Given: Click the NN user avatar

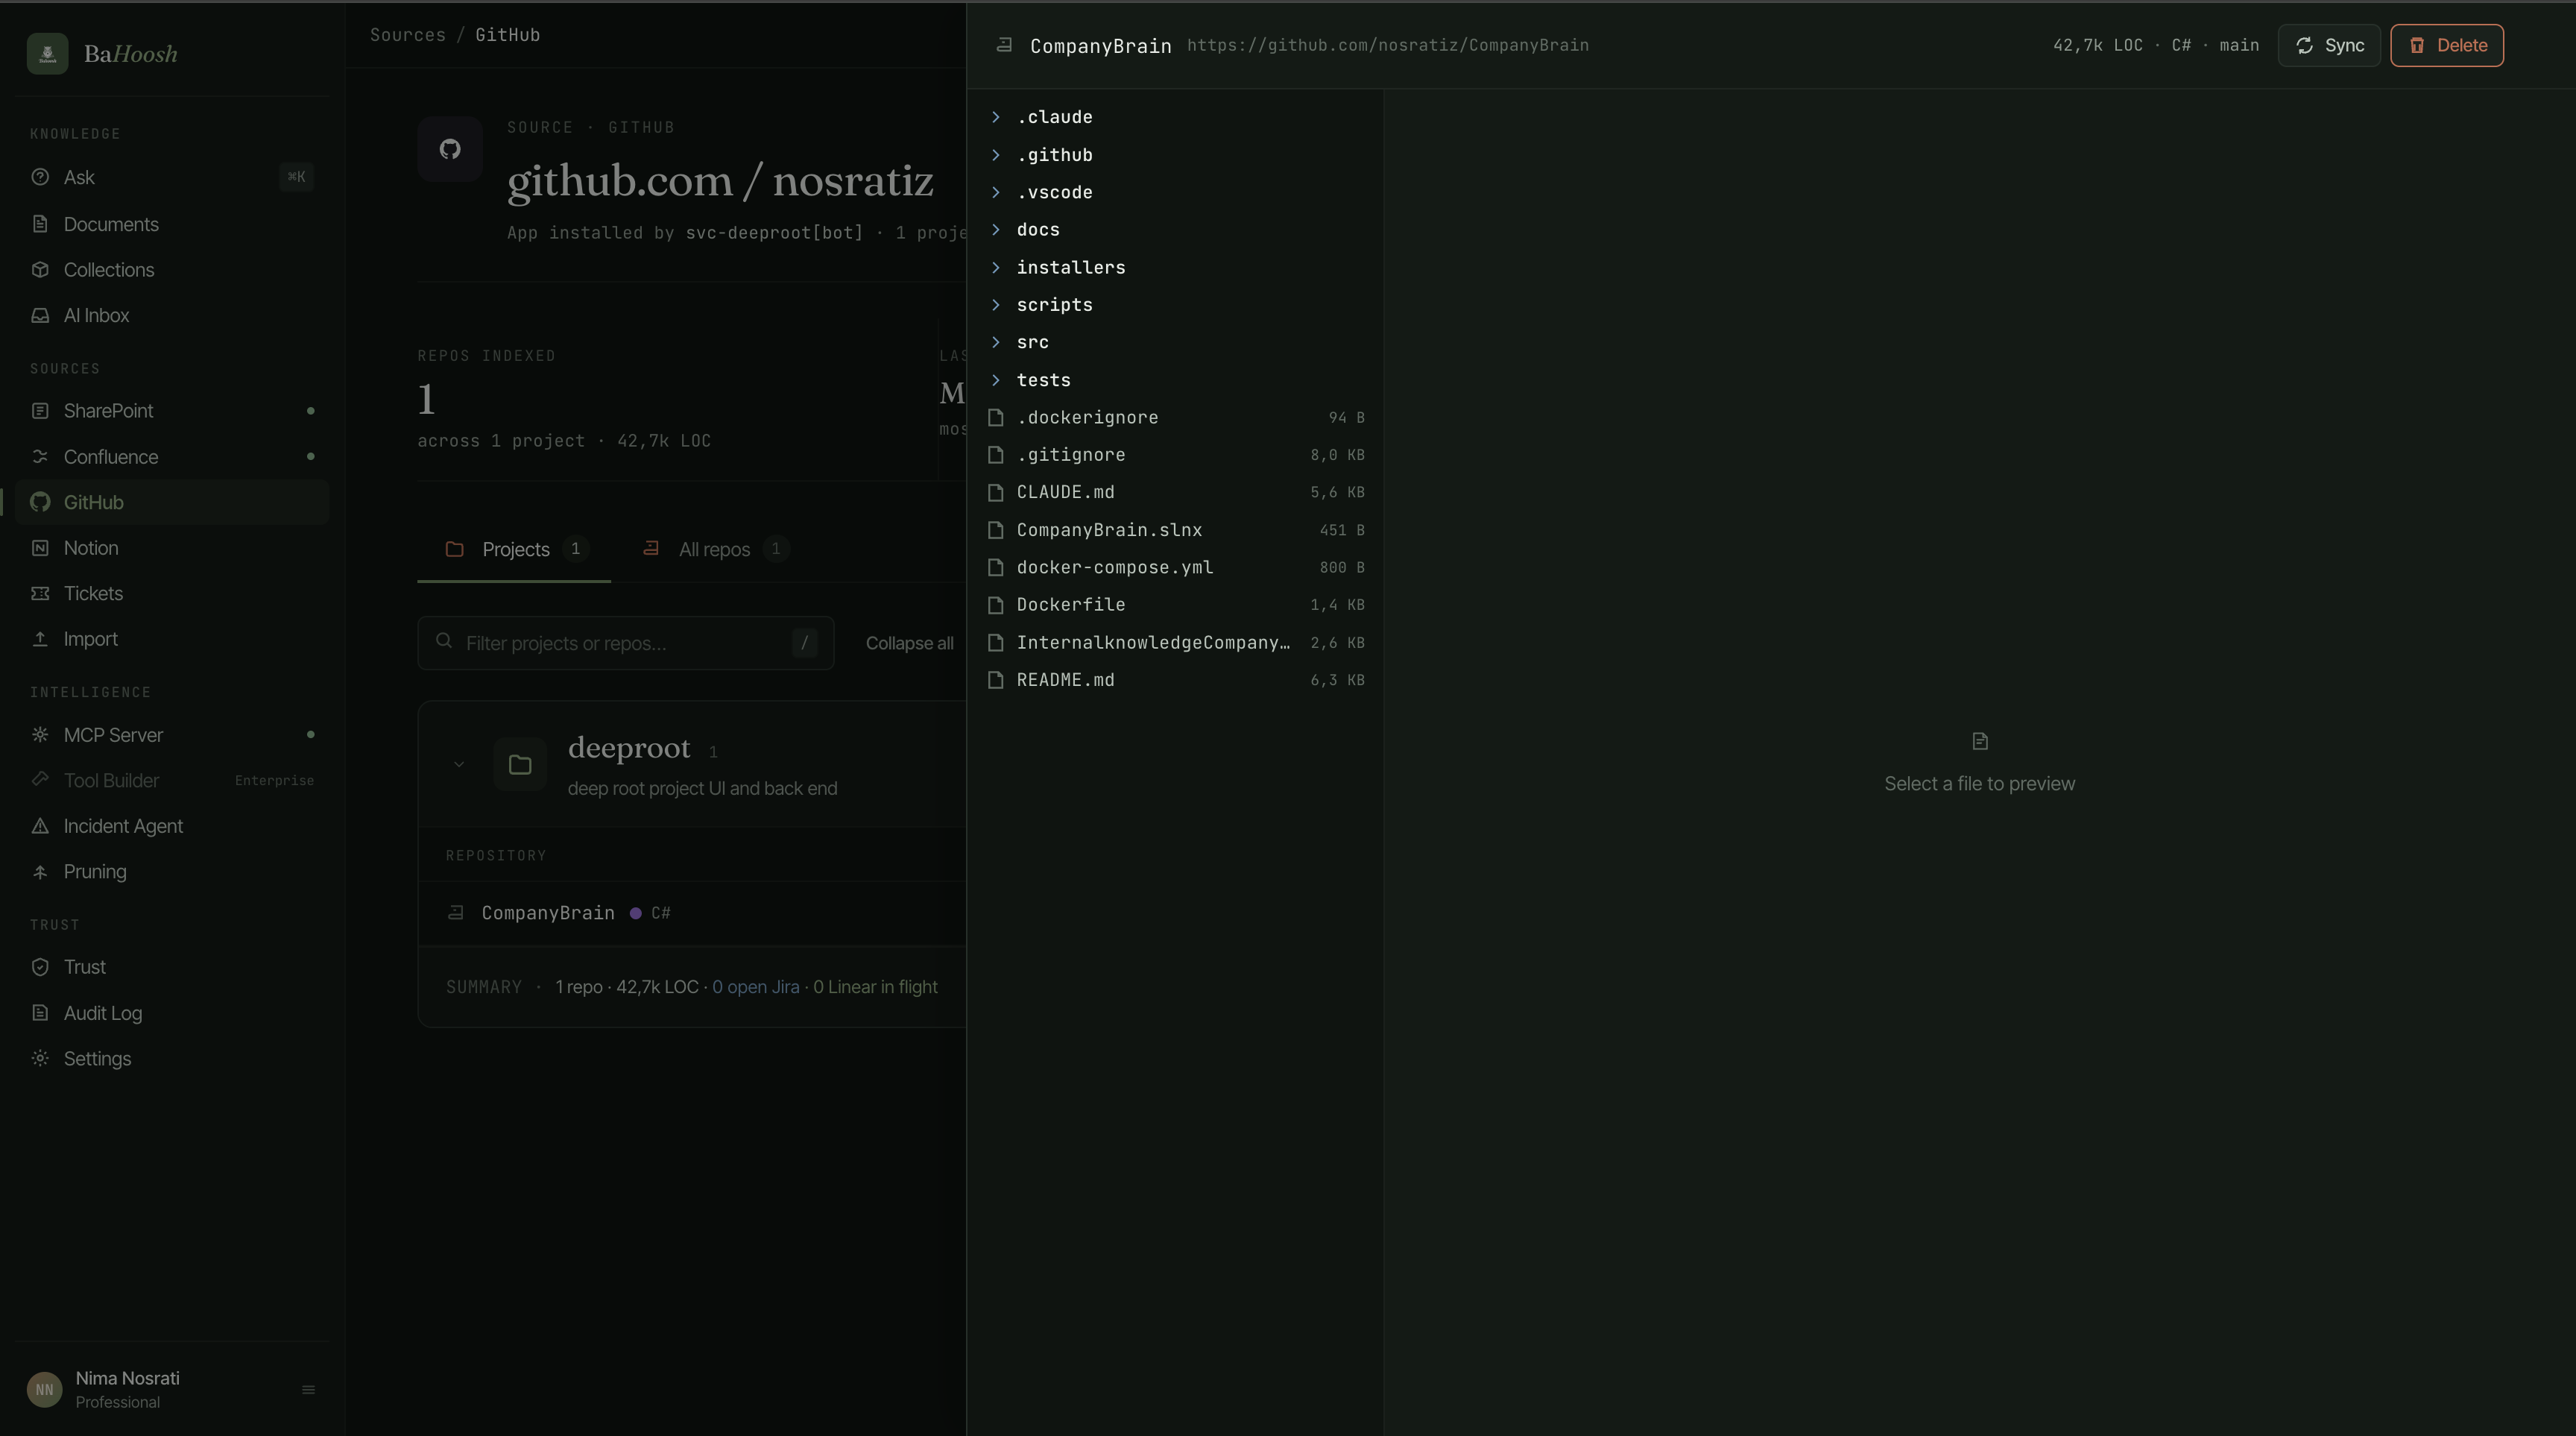Looking at the screenshot, I should [44, 1389].
